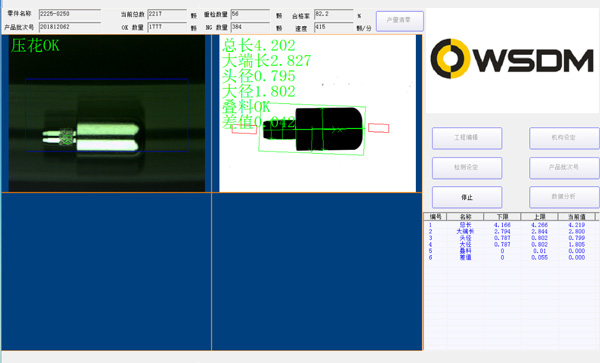600x363 pixels.
Task: Click the NG 数量 field showing 384
Action: [250, 27]
